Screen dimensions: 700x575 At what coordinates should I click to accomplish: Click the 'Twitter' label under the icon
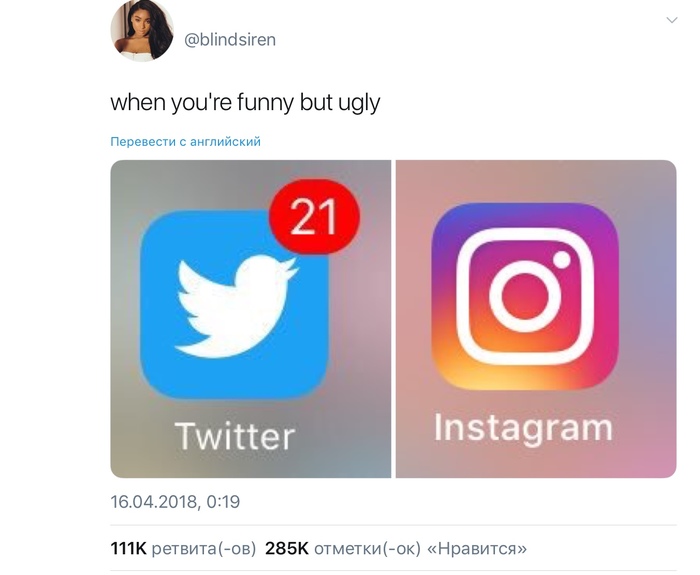point(235,436)
